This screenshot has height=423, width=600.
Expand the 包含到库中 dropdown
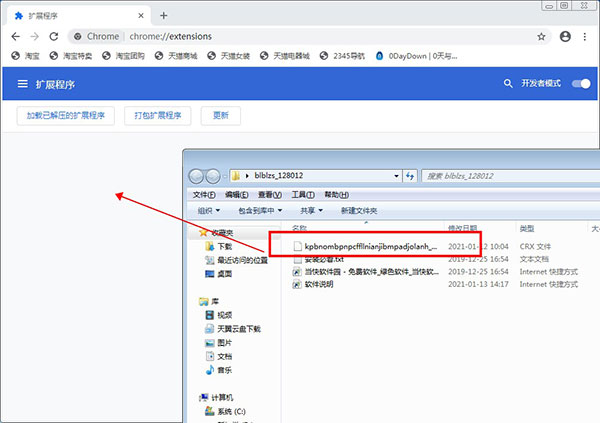260,211
